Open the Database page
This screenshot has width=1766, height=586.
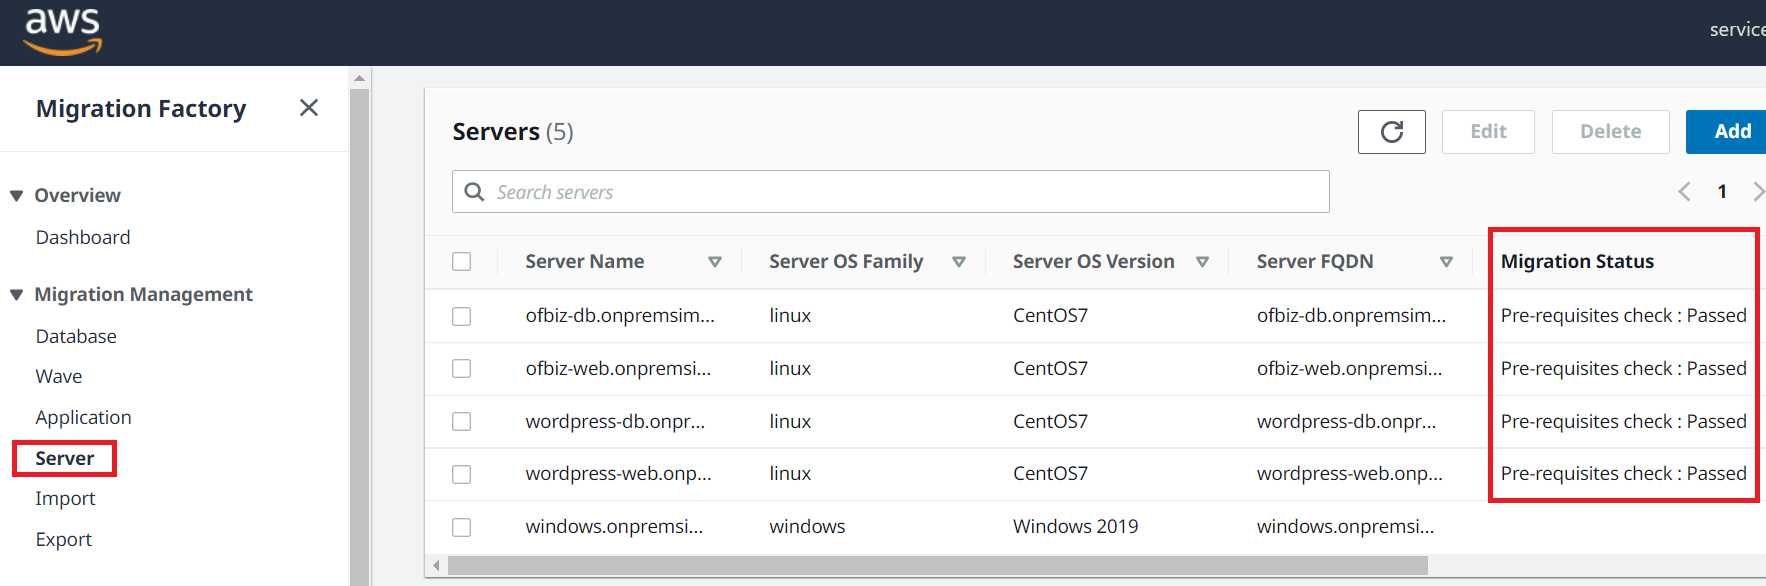coord(76,336)
